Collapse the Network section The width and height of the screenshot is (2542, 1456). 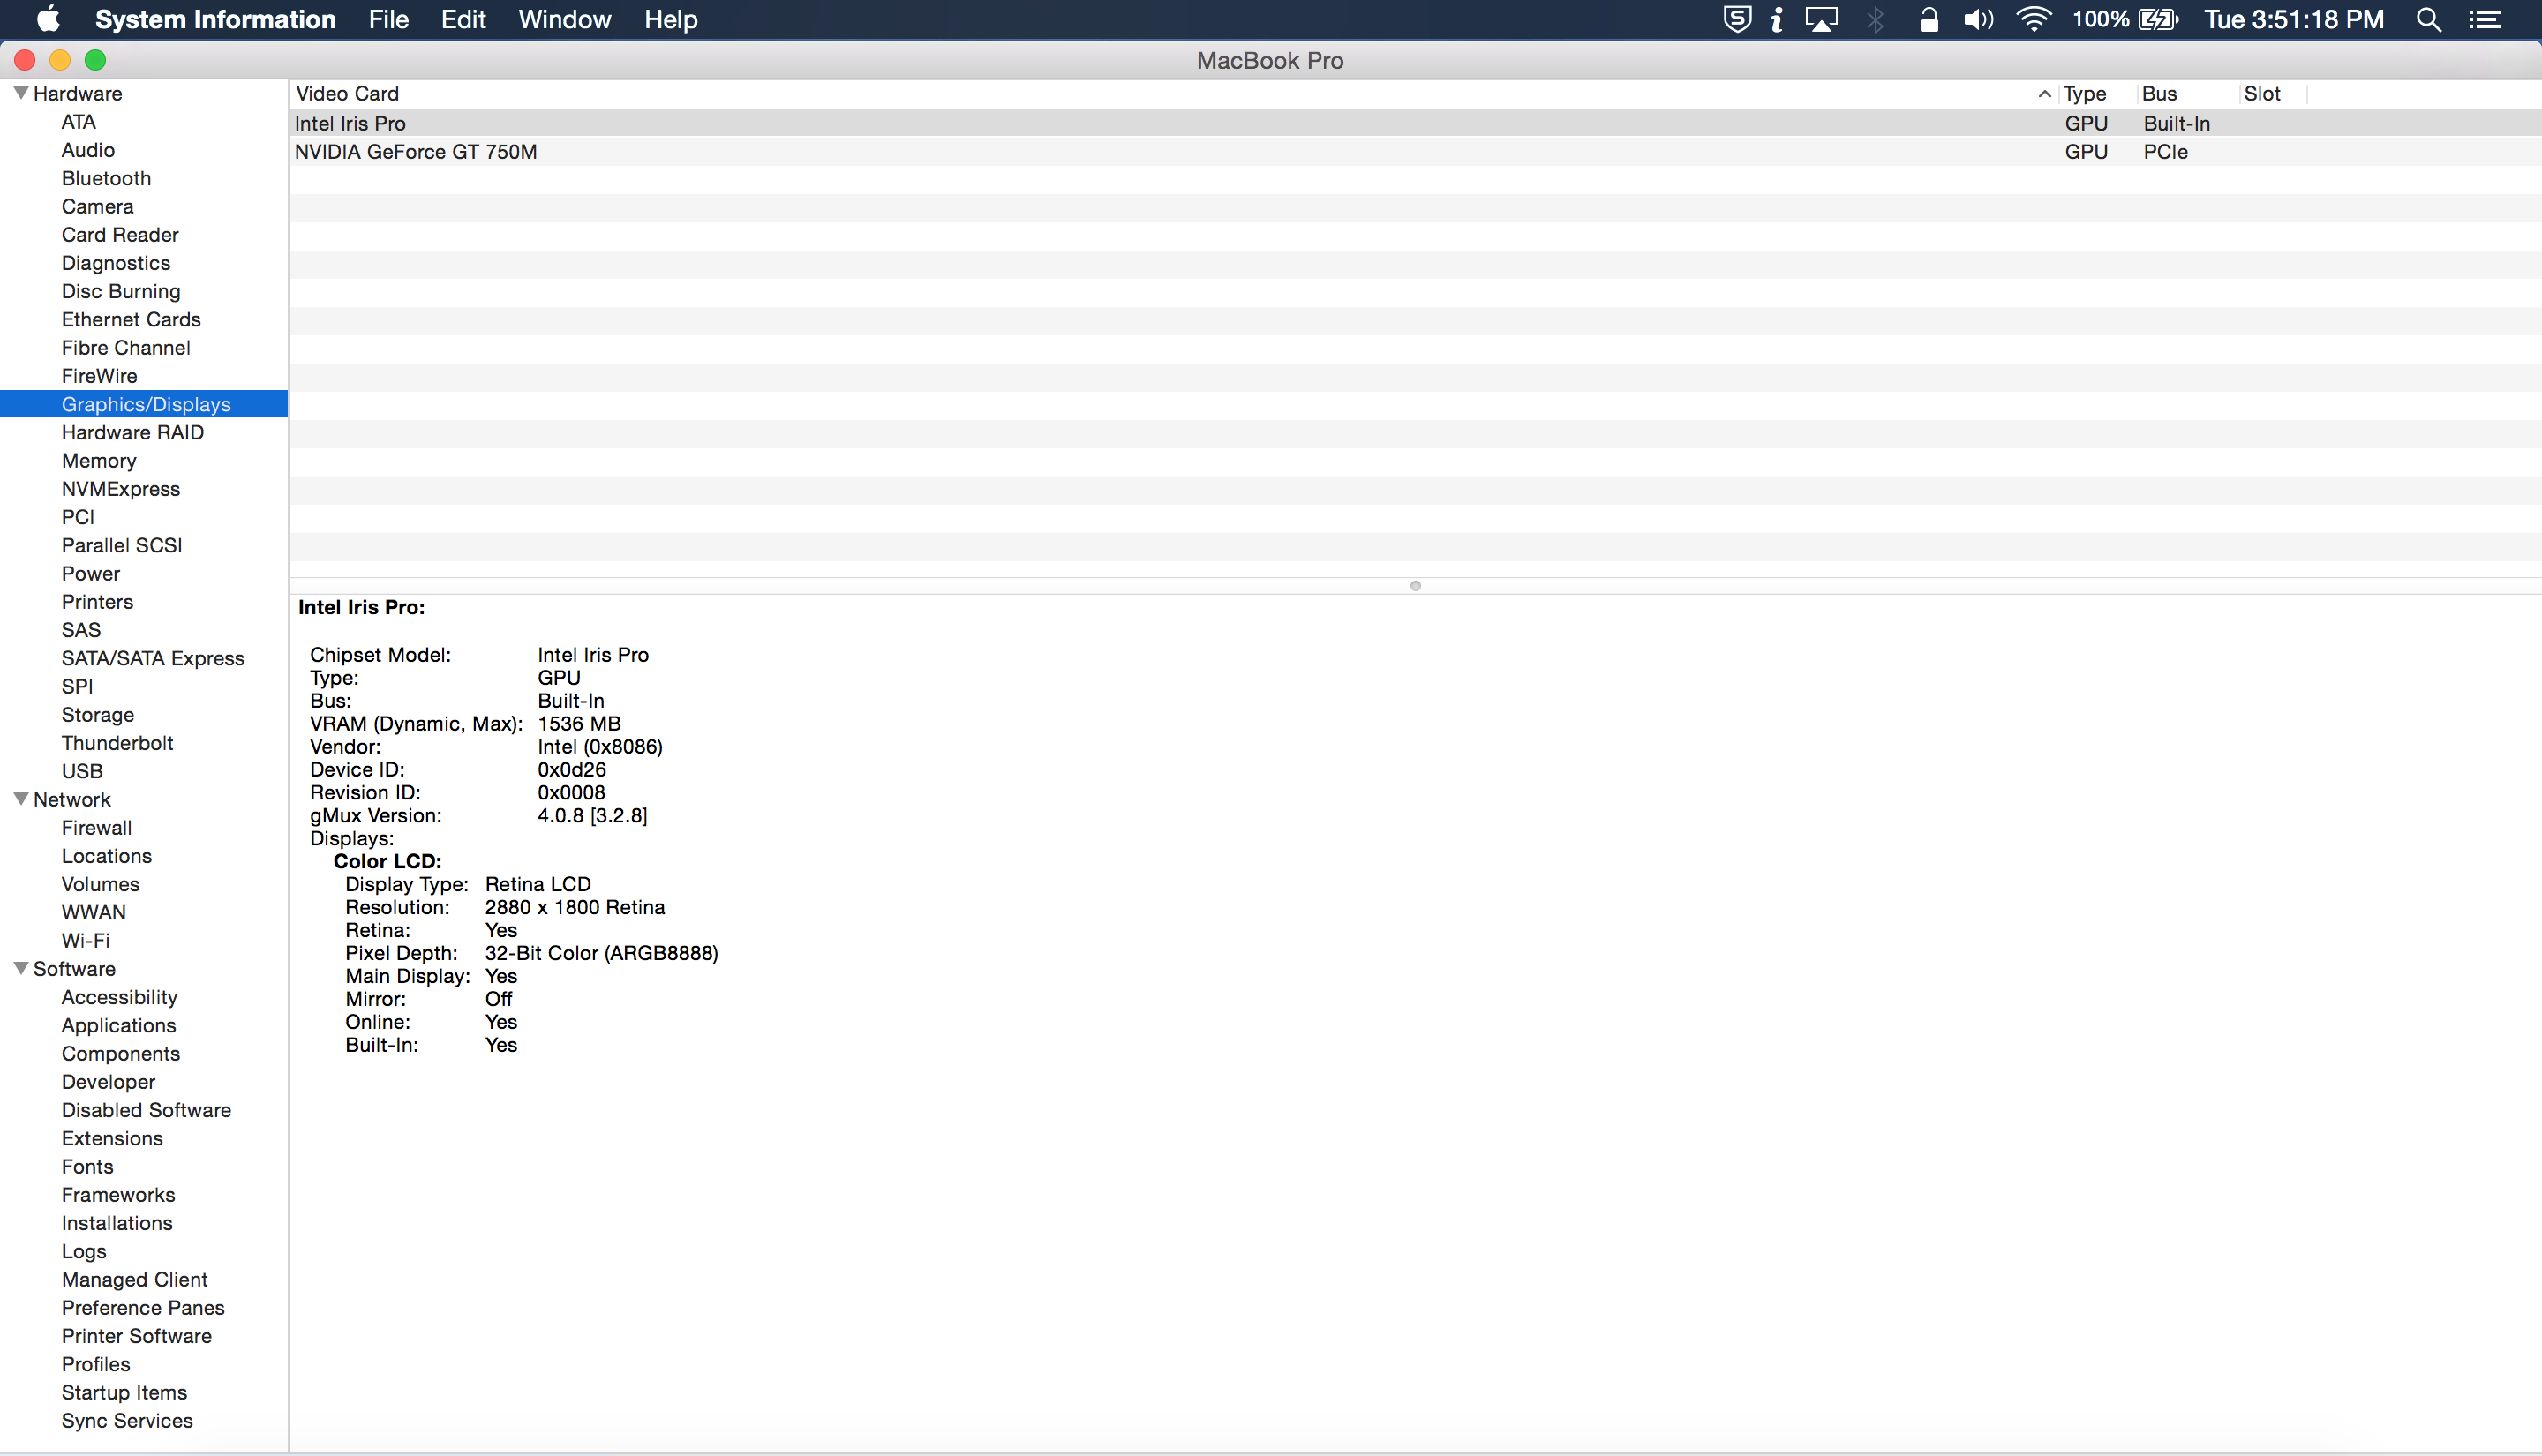pos(20,799)
